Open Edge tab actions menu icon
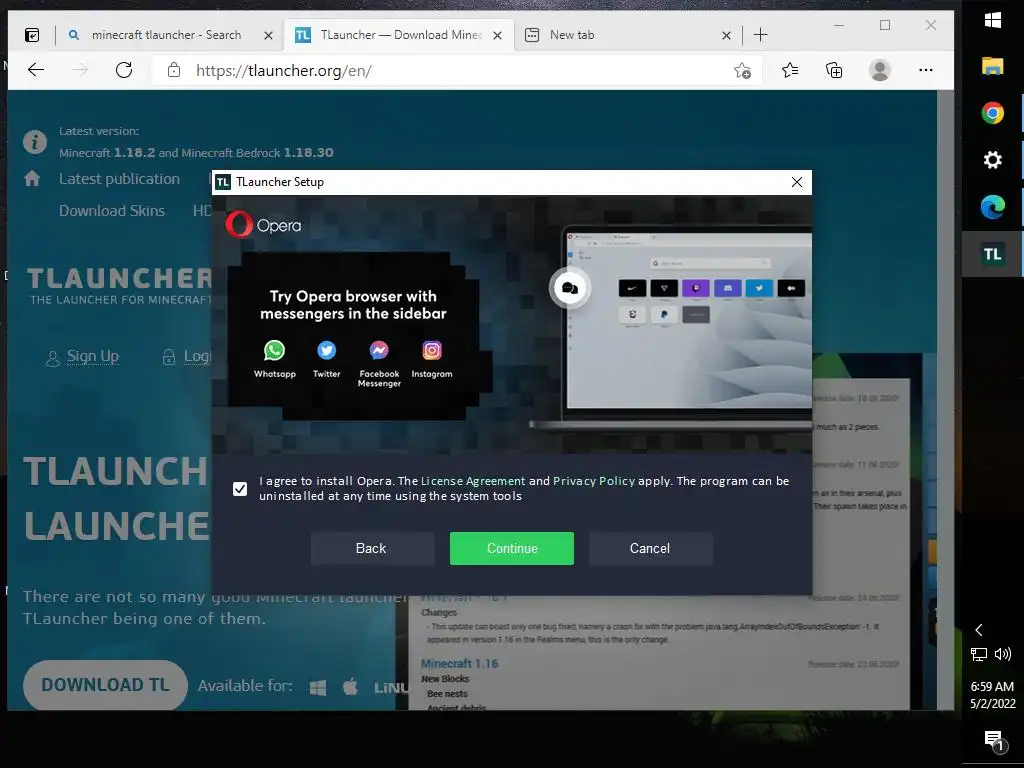Viewport: 1024px width, 768px height. click(x=32, y=35)
